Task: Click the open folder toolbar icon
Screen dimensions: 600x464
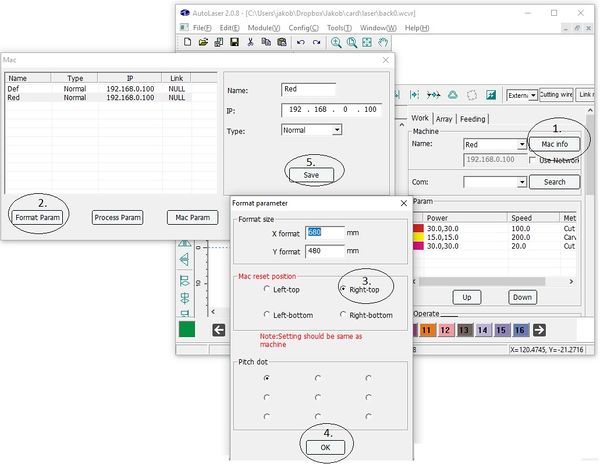Action: [x=203, y=42]
